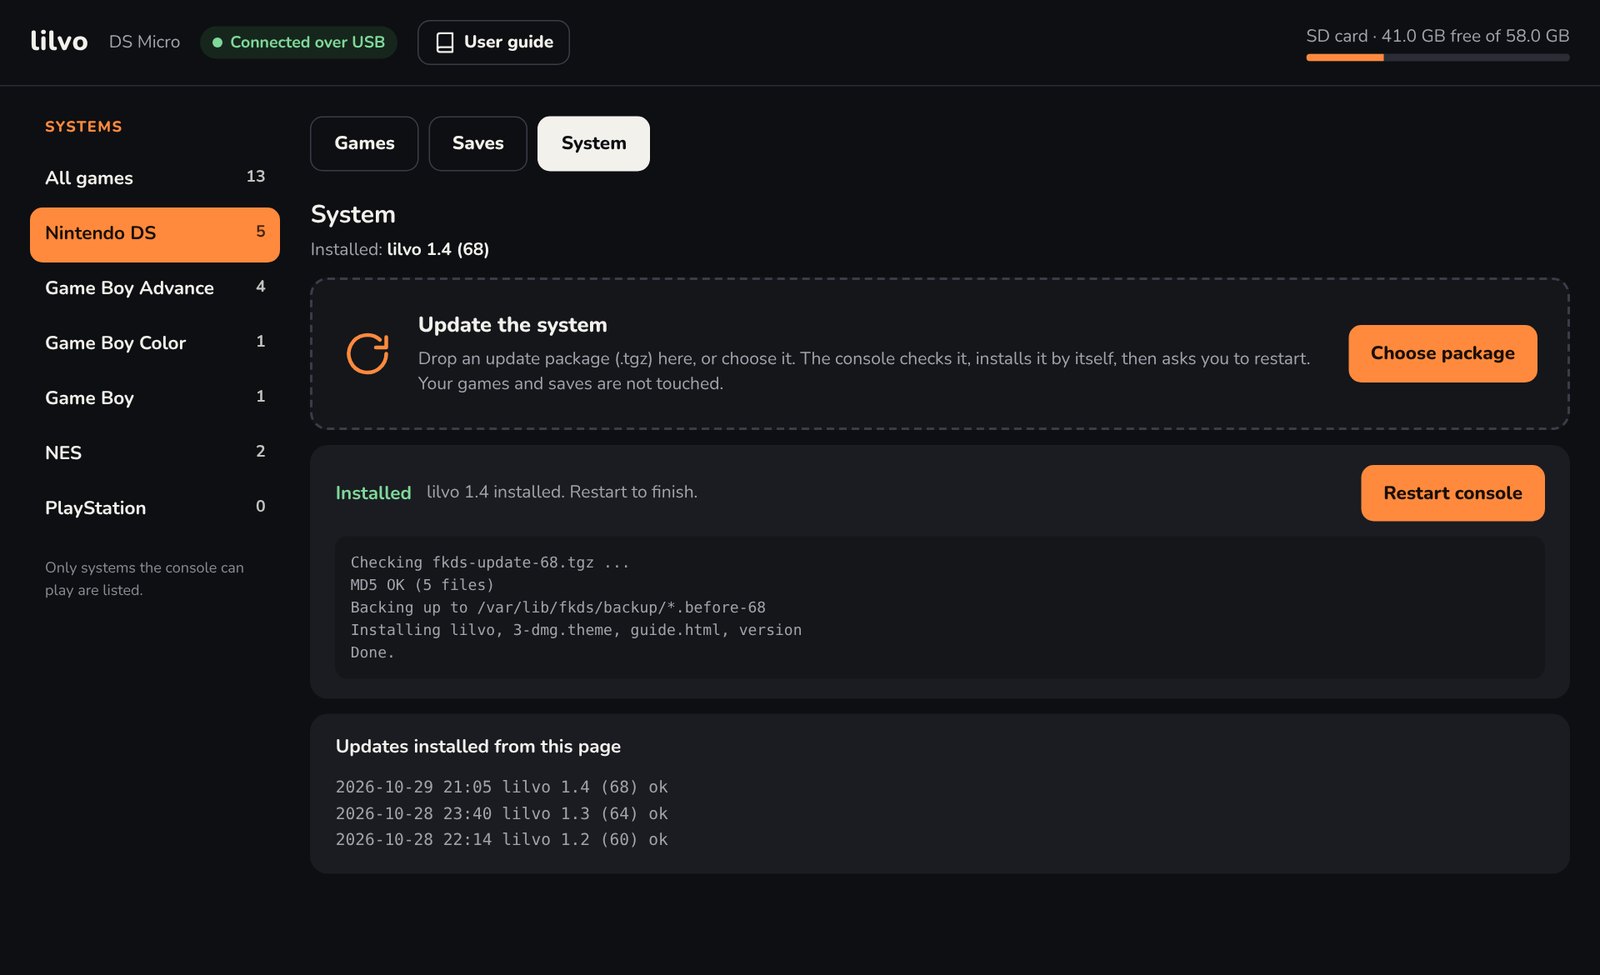
Task: Click history entry lilvo 1.4 (68)
Action: [502, 787]
